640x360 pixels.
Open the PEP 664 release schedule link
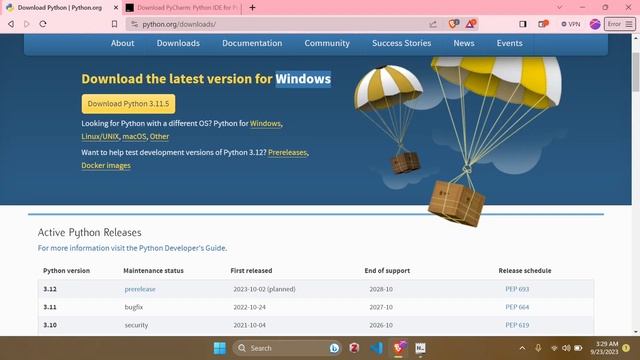pos(517,307)
